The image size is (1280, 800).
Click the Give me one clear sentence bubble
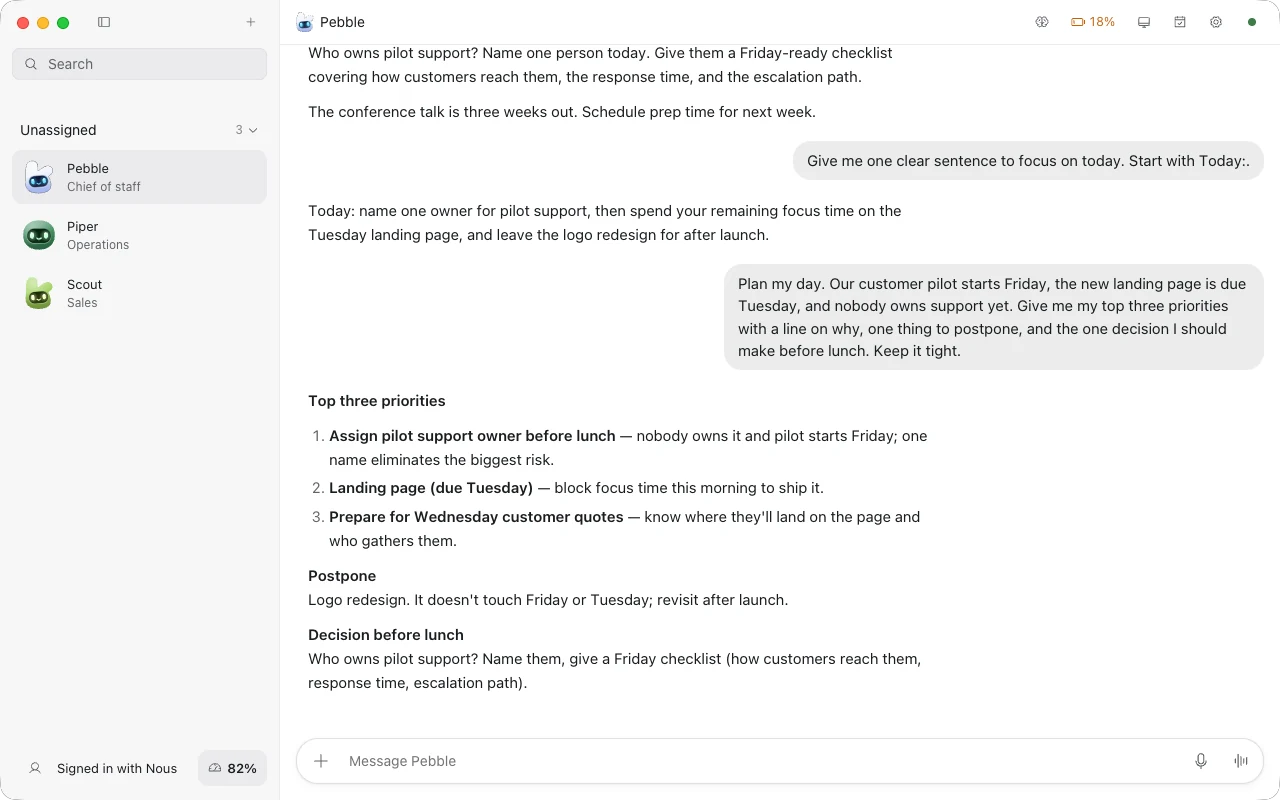point(1028,161)
